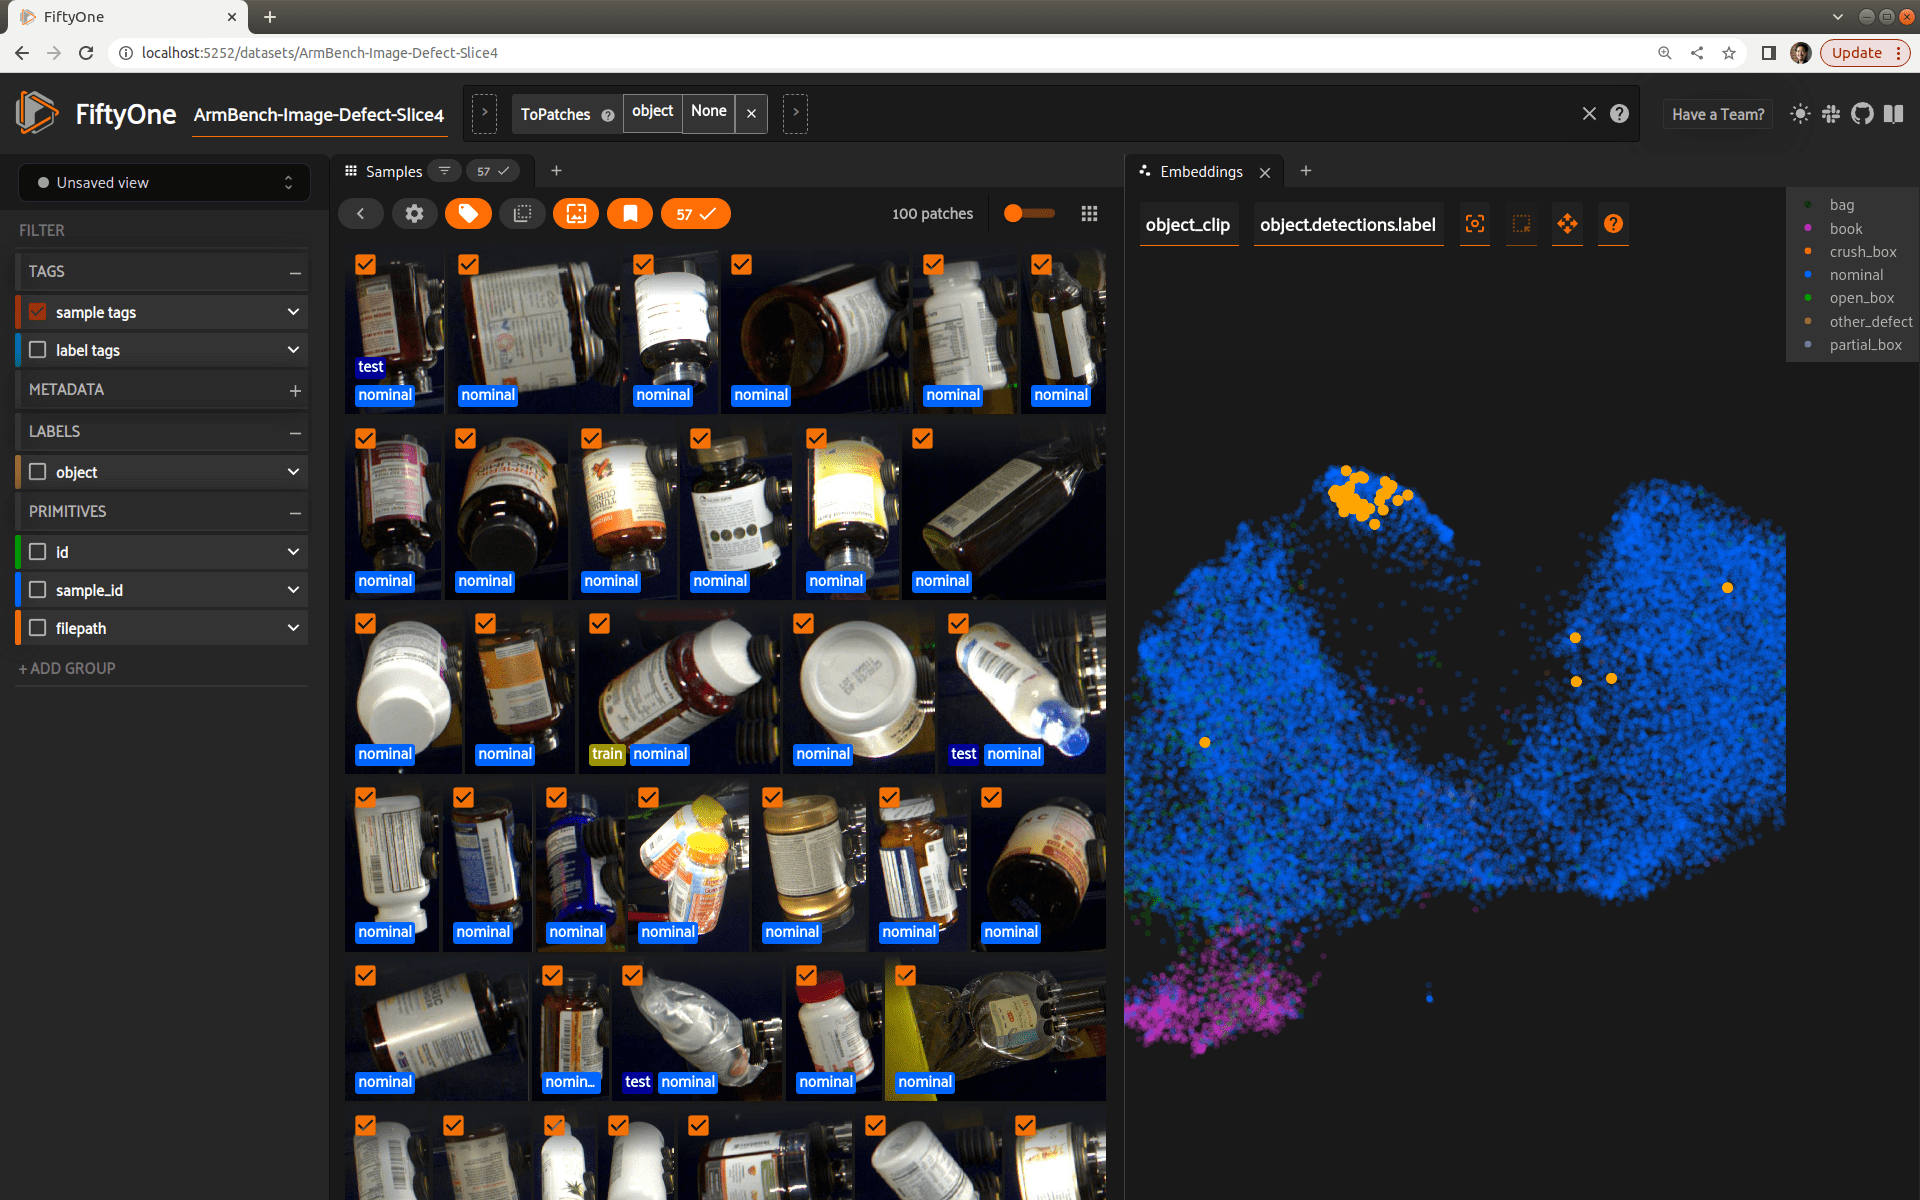Open display options gear in samples toolbar
The width and height of the screenshot is (1920, 1200).
click(x=414, y=213)
